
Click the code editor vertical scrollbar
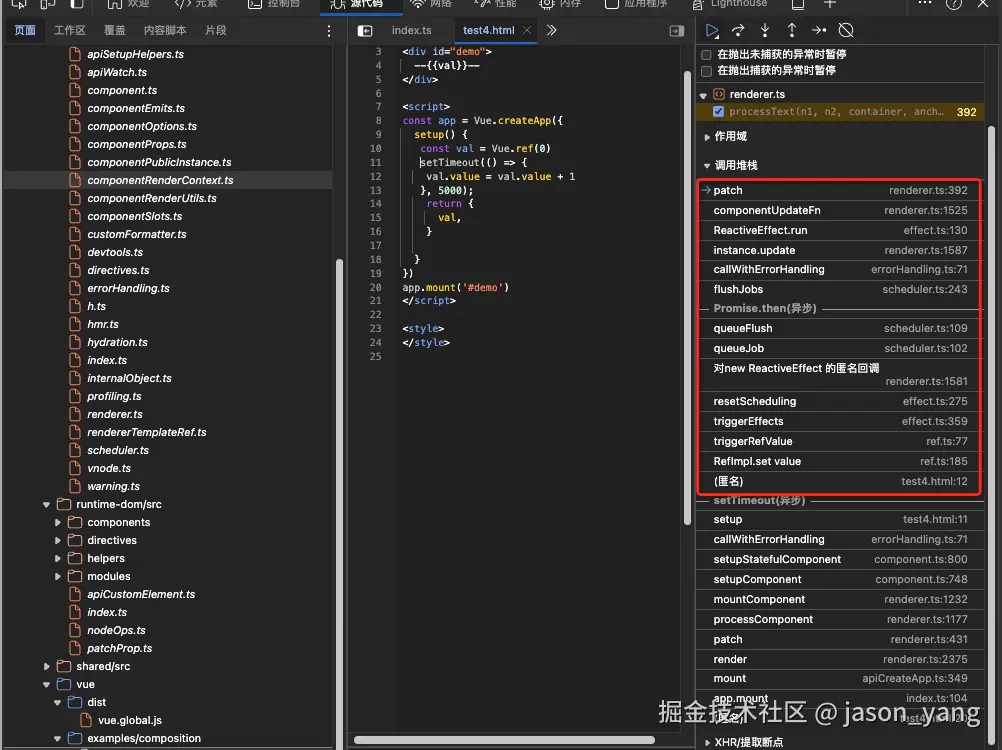point(688,297)
